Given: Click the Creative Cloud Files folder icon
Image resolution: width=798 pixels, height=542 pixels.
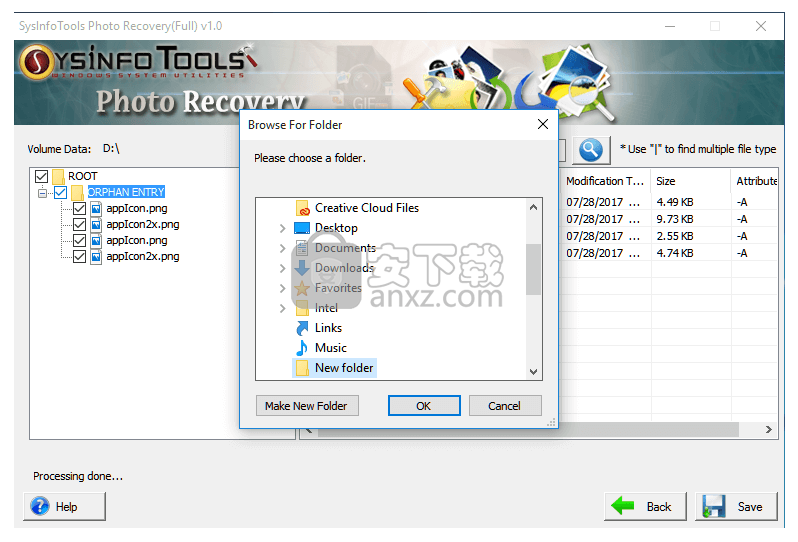Looking at the screenshot, I should click(x=302, y=208).
